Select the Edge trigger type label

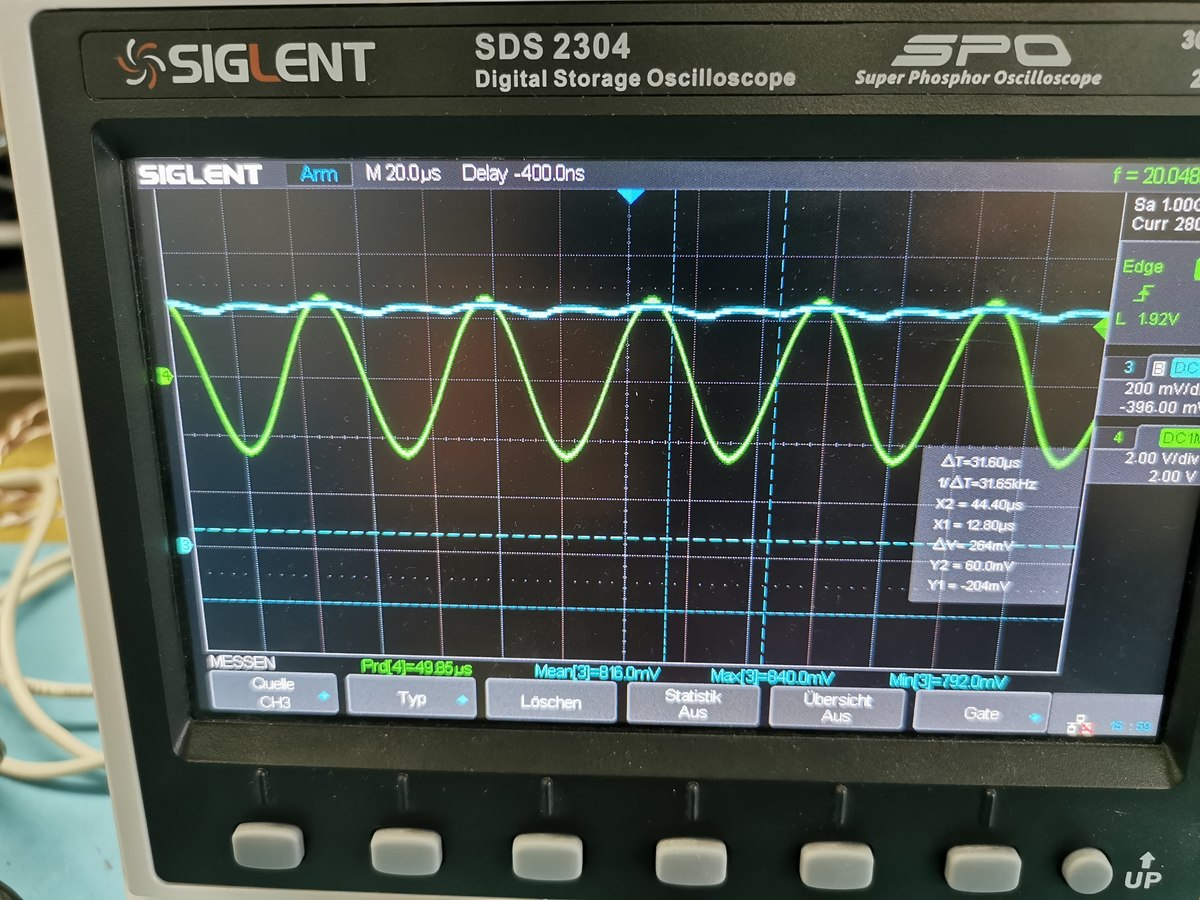tap(1143, 266)
